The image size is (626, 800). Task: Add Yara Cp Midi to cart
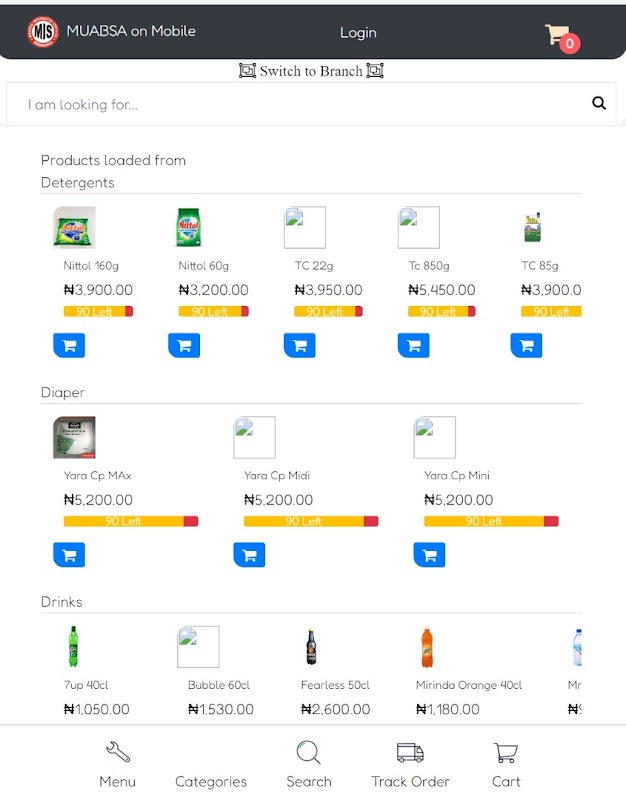tap(249, 555)
